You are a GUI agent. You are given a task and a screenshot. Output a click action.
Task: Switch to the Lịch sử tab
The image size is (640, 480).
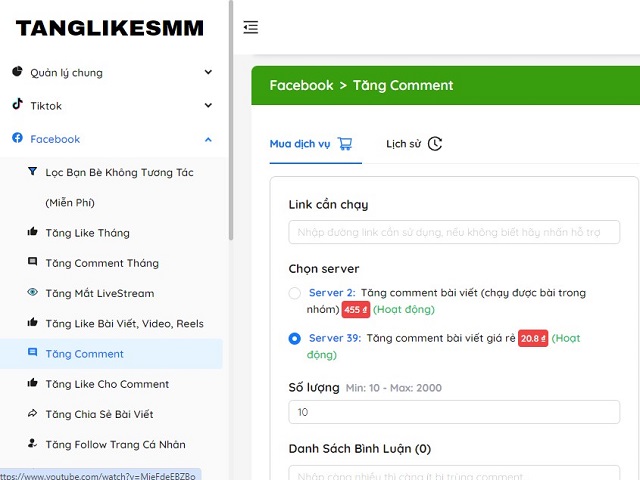(414, 145)
